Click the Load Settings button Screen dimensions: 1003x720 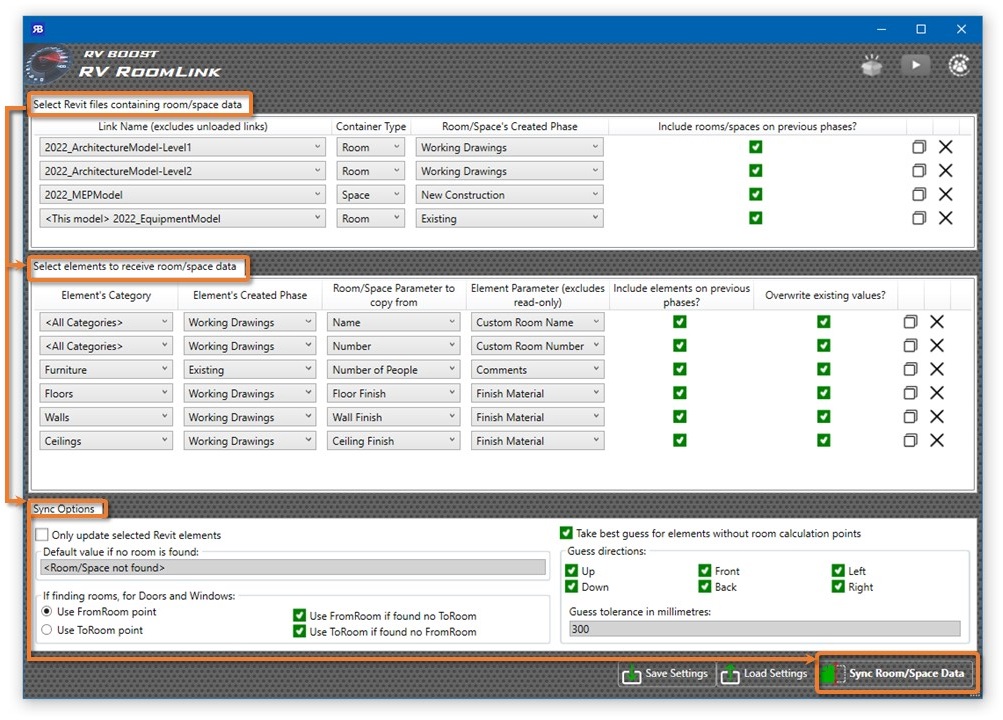tap(764, 673)
